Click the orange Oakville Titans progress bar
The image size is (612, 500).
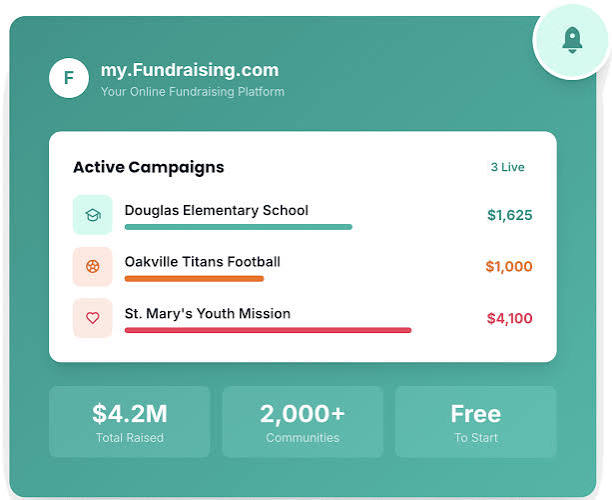[194, 279]
